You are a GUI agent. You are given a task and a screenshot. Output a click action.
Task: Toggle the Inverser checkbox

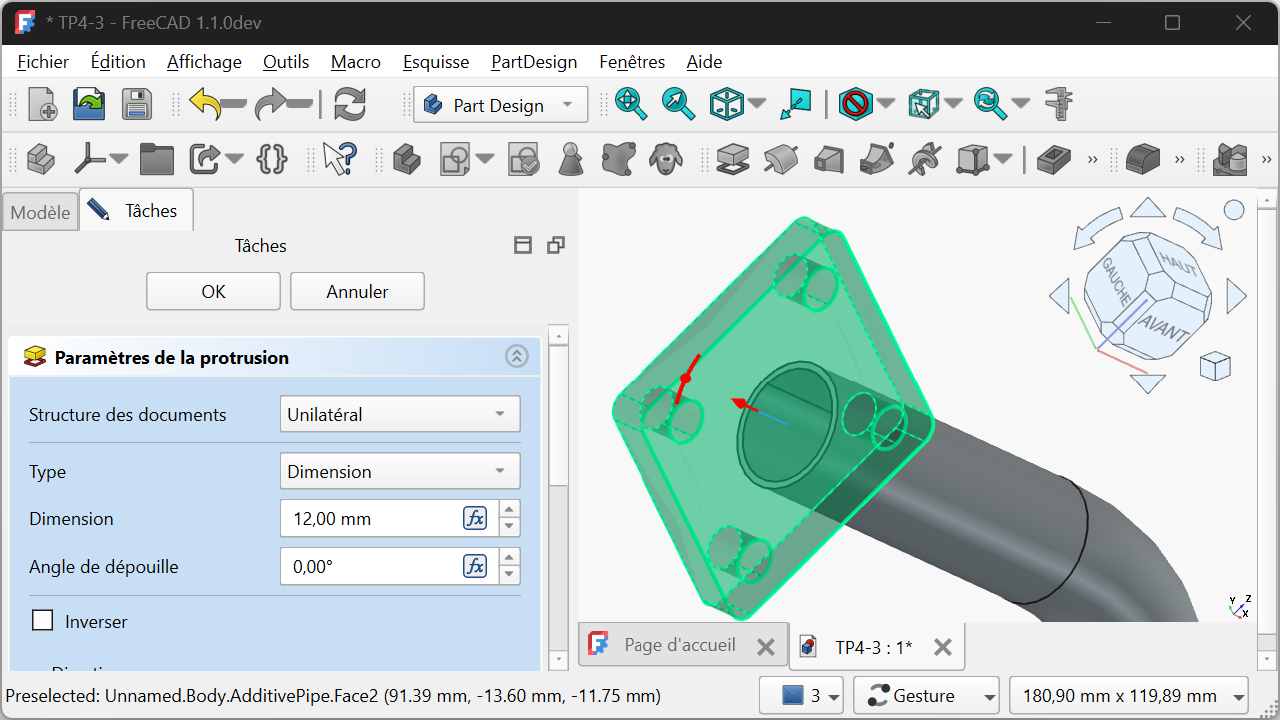(x=43, y=621)
